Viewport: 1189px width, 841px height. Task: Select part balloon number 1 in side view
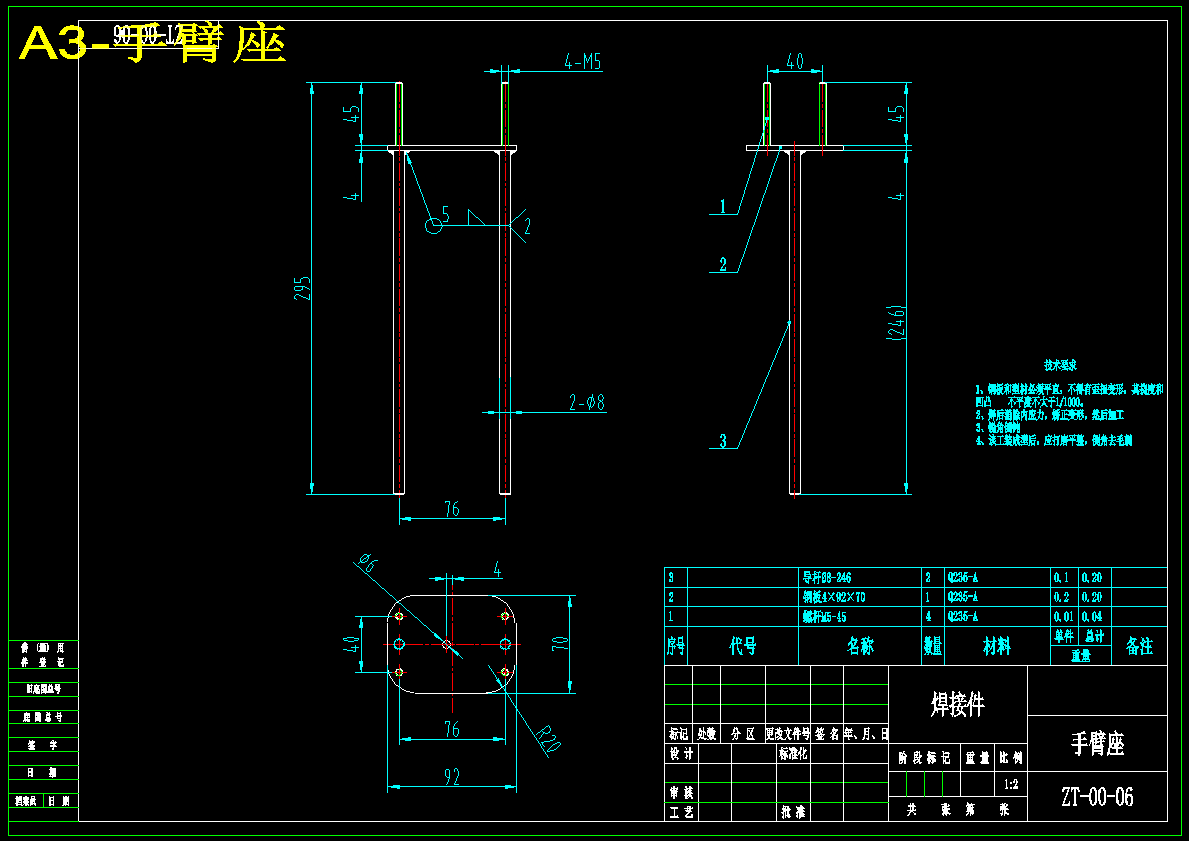pos(723,206)
